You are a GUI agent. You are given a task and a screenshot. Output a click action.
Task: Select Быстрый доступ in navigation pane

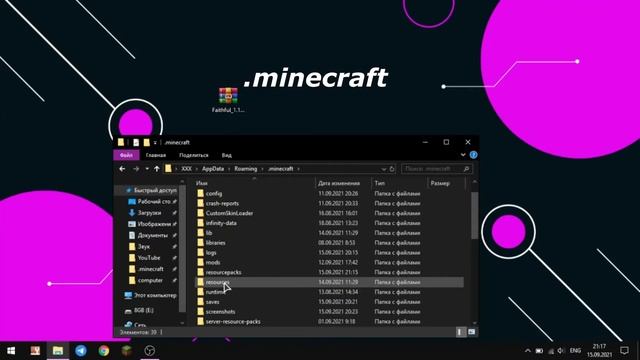point(155,190)
